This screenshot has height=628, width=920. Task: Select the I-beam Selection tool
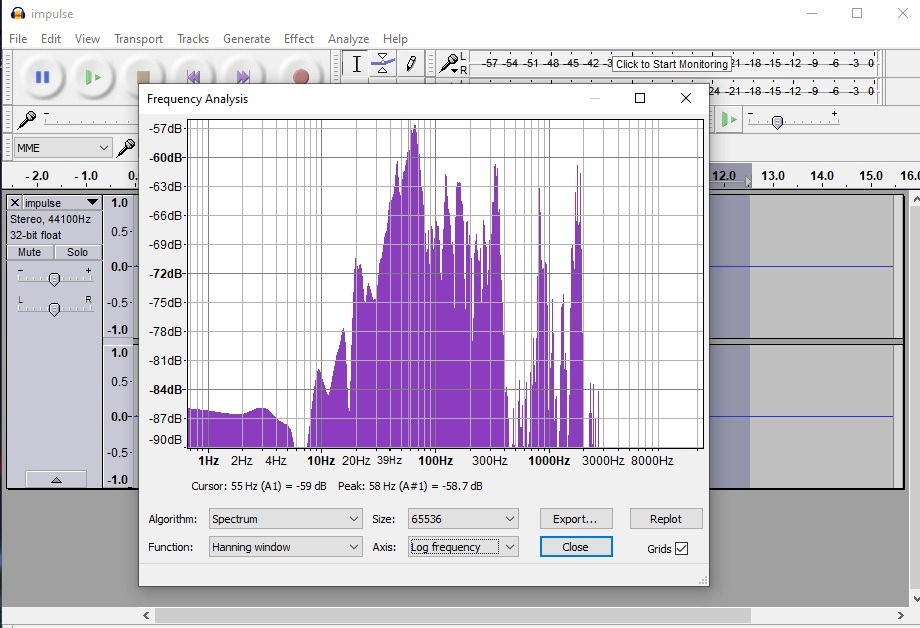[x=356, y=63]
